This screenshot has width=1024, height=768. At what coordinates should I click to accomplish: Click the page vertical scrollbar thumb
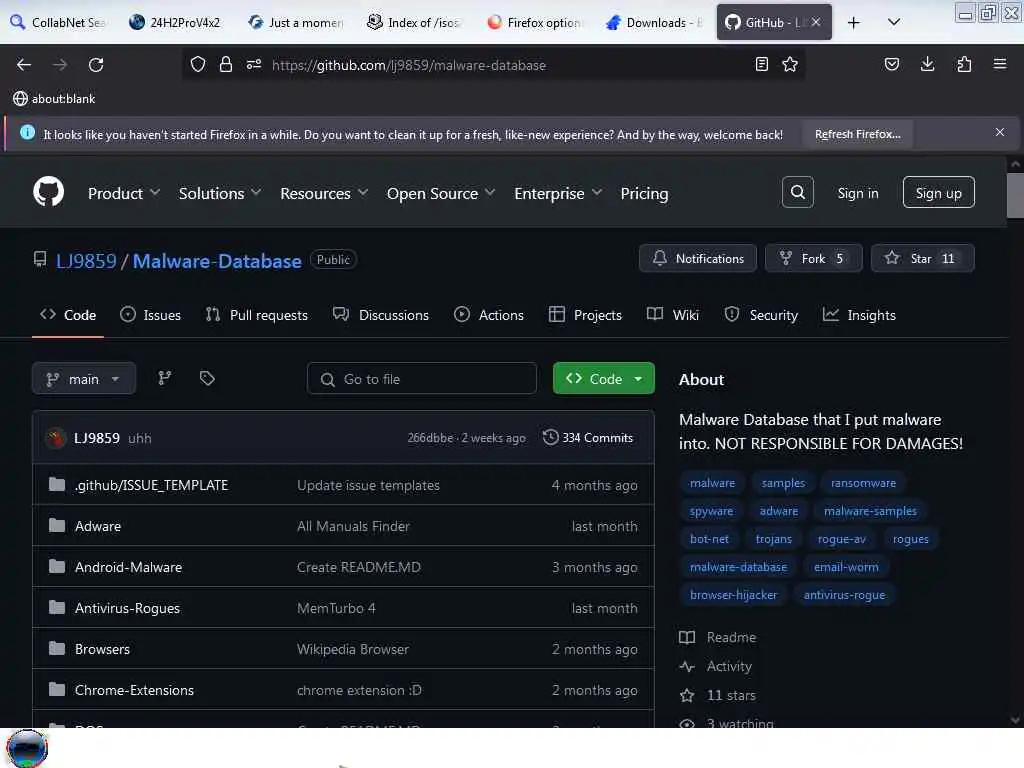[1014, 195]
